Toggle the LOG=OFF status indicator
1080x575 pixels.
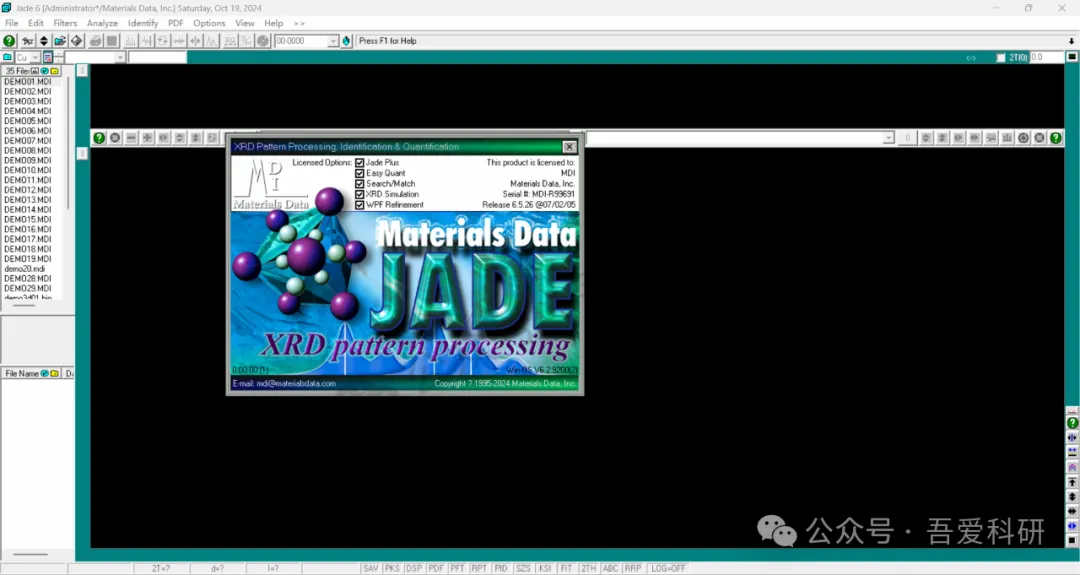[x=668, y=569]
